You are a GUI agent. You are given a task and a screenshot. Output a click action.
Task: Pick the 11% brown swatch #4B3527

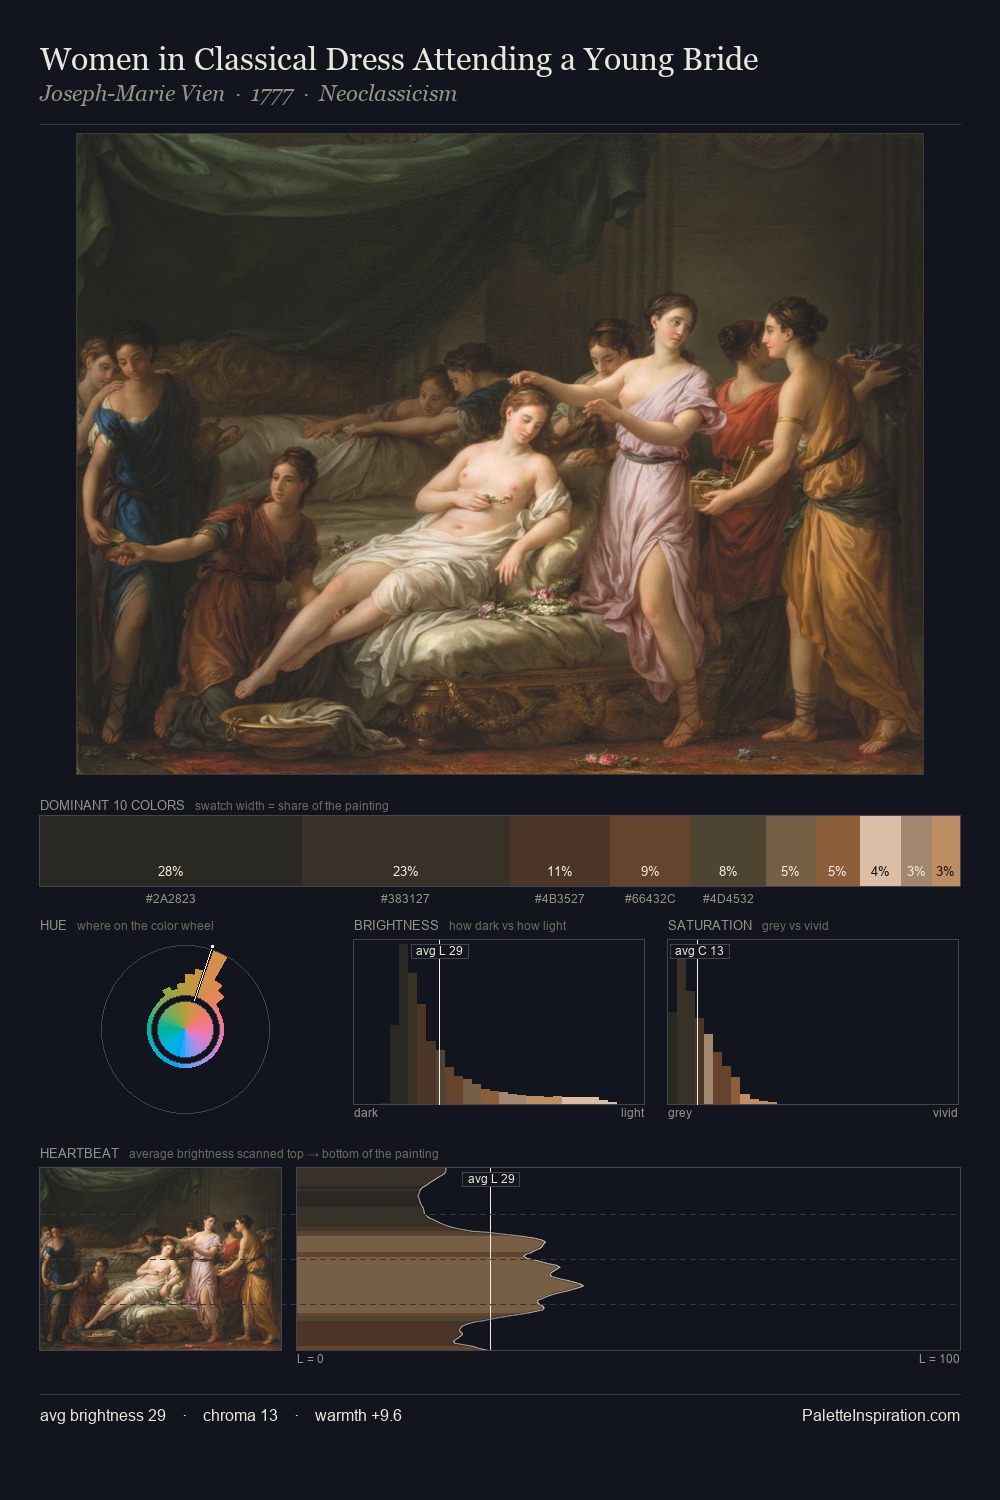(x=560, y=851)
